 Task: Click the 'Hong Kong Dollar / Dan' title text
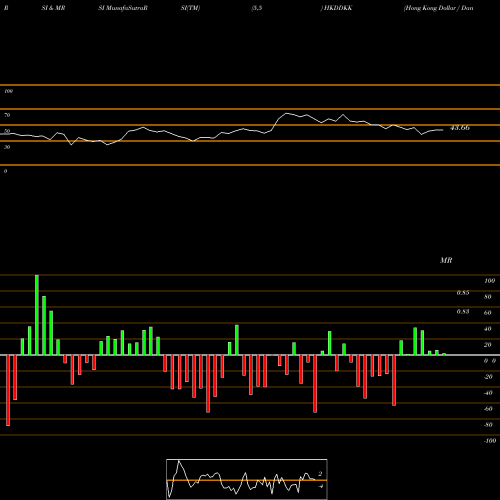point(439,8)
